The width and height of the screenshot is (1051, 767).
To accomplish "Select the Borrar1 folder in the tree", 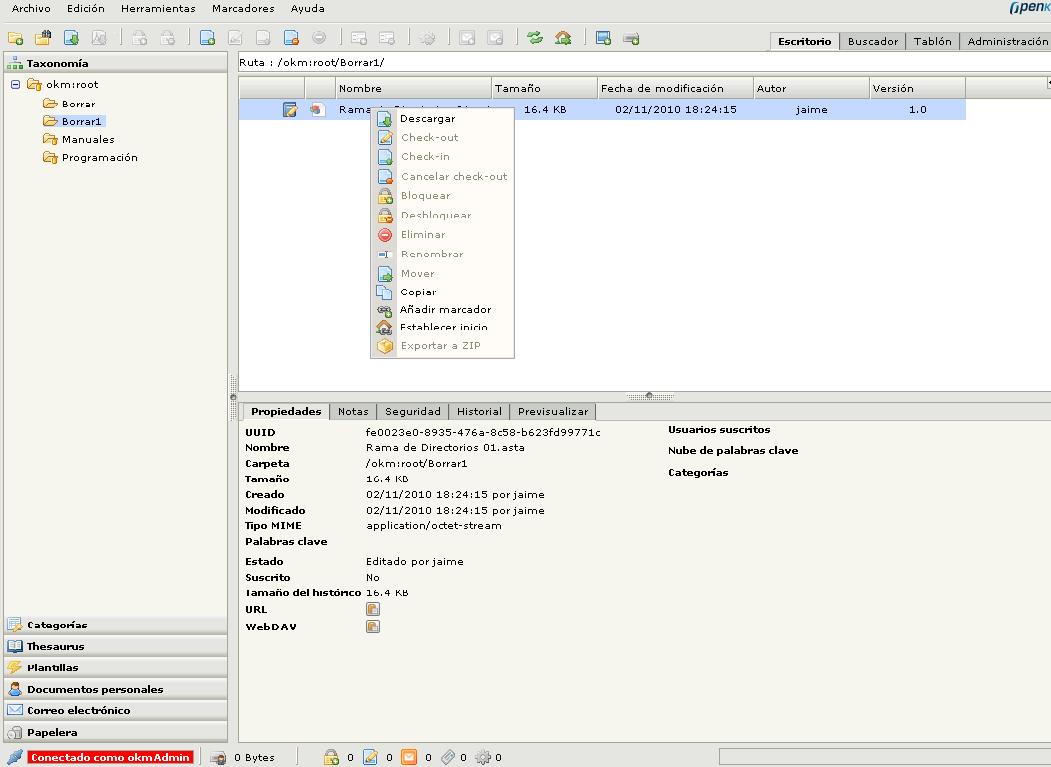I will pos(82,121).
